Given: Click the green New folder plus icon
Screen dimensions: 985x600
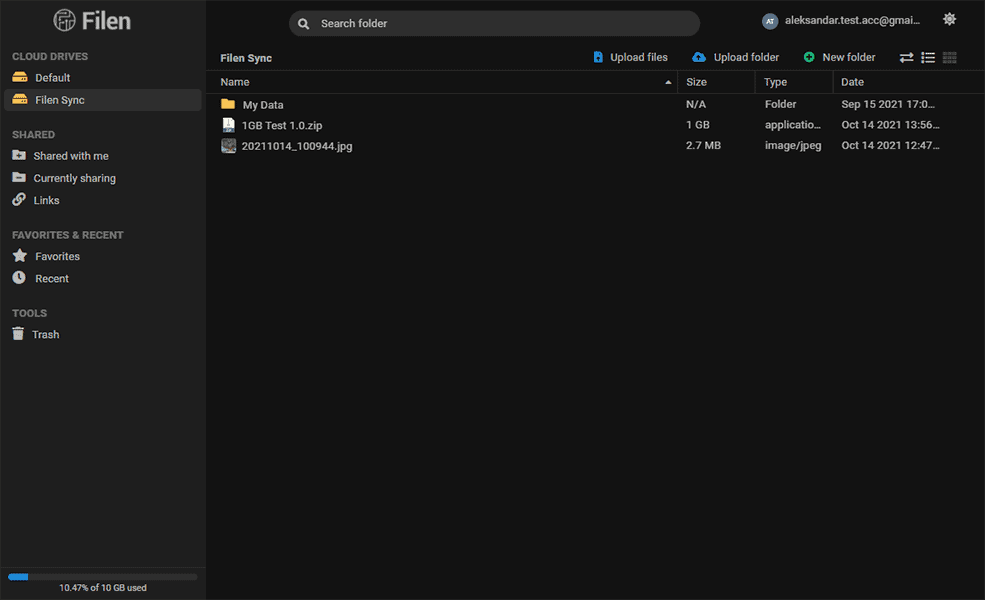Looking at the screenshot, I should coord(809,58).
